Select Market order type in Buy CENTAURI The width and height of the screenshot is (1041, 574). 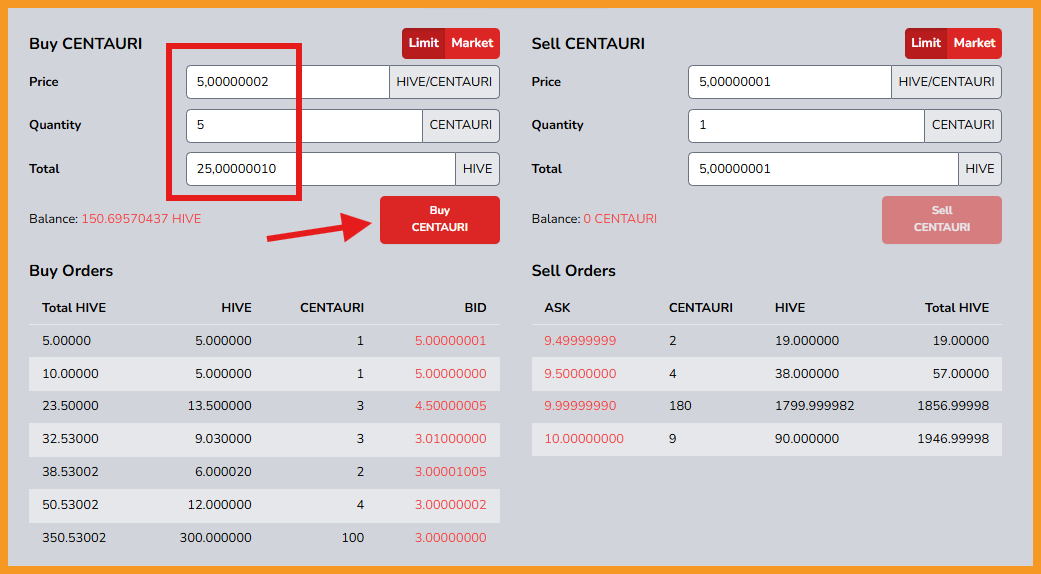tap(472, 43)
